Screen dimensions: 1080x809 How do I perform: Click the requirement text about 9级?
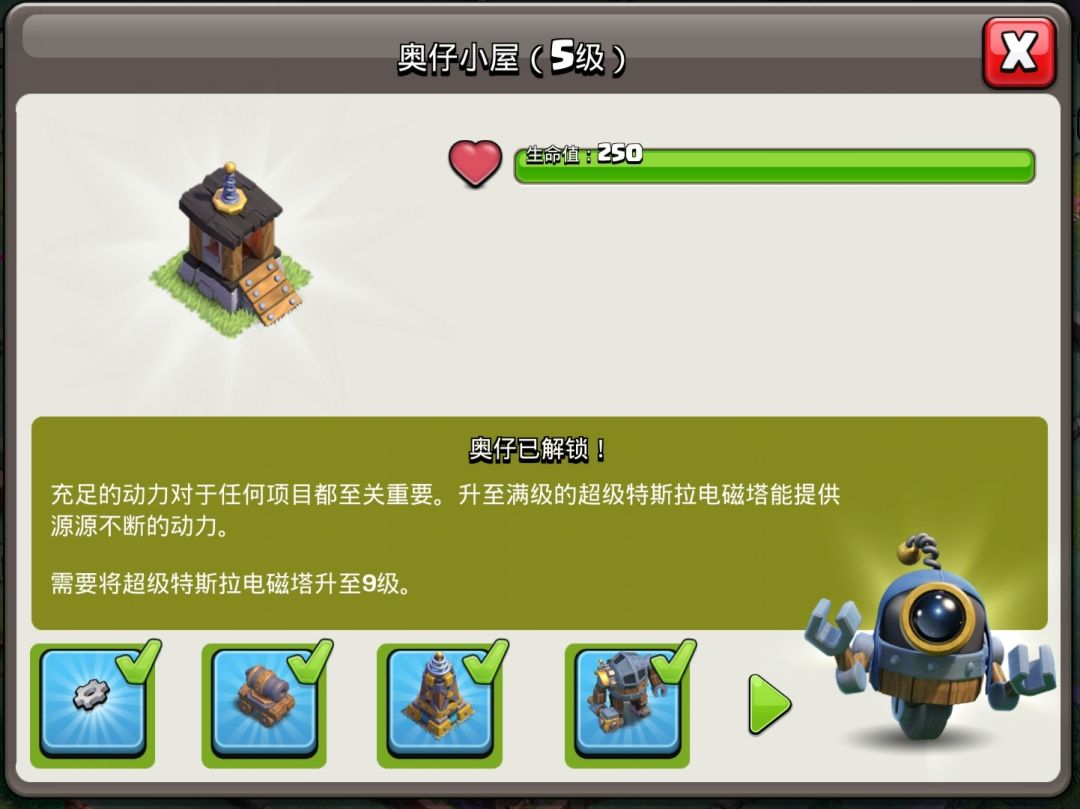tap(231, 584)
